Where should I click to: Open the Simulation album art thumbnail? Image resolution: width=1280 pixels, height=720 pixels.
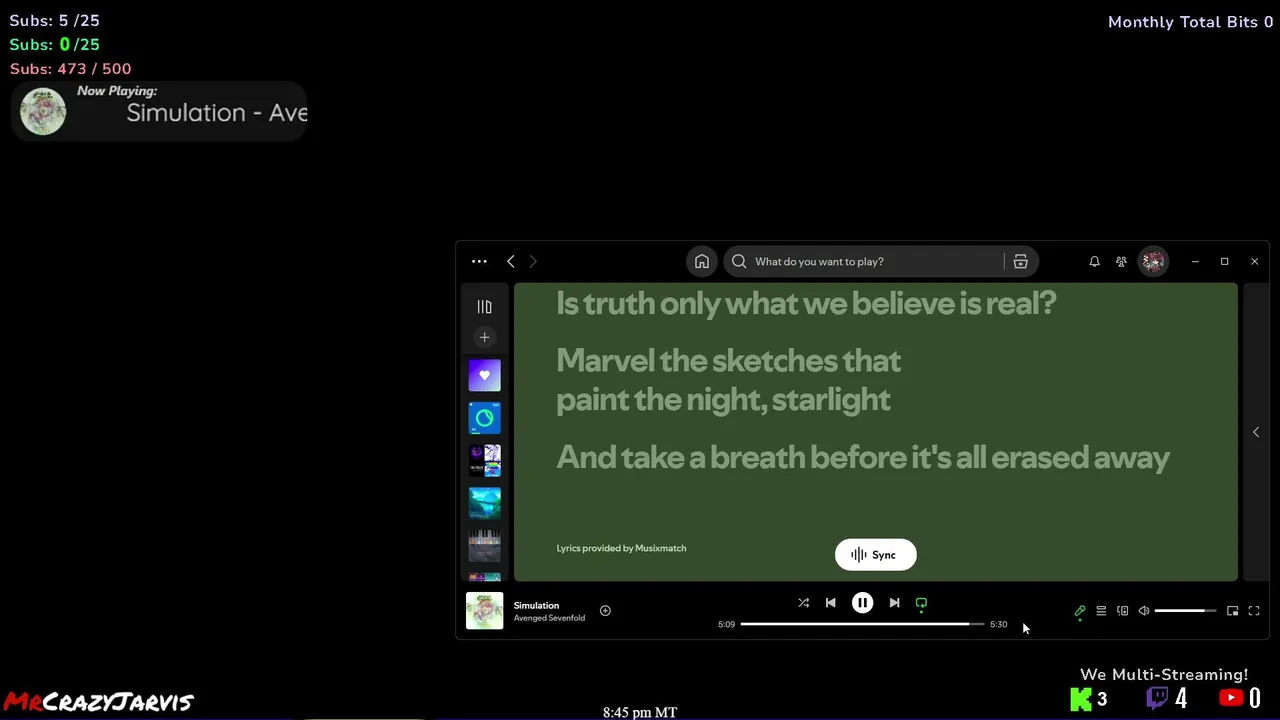(484, 611)
